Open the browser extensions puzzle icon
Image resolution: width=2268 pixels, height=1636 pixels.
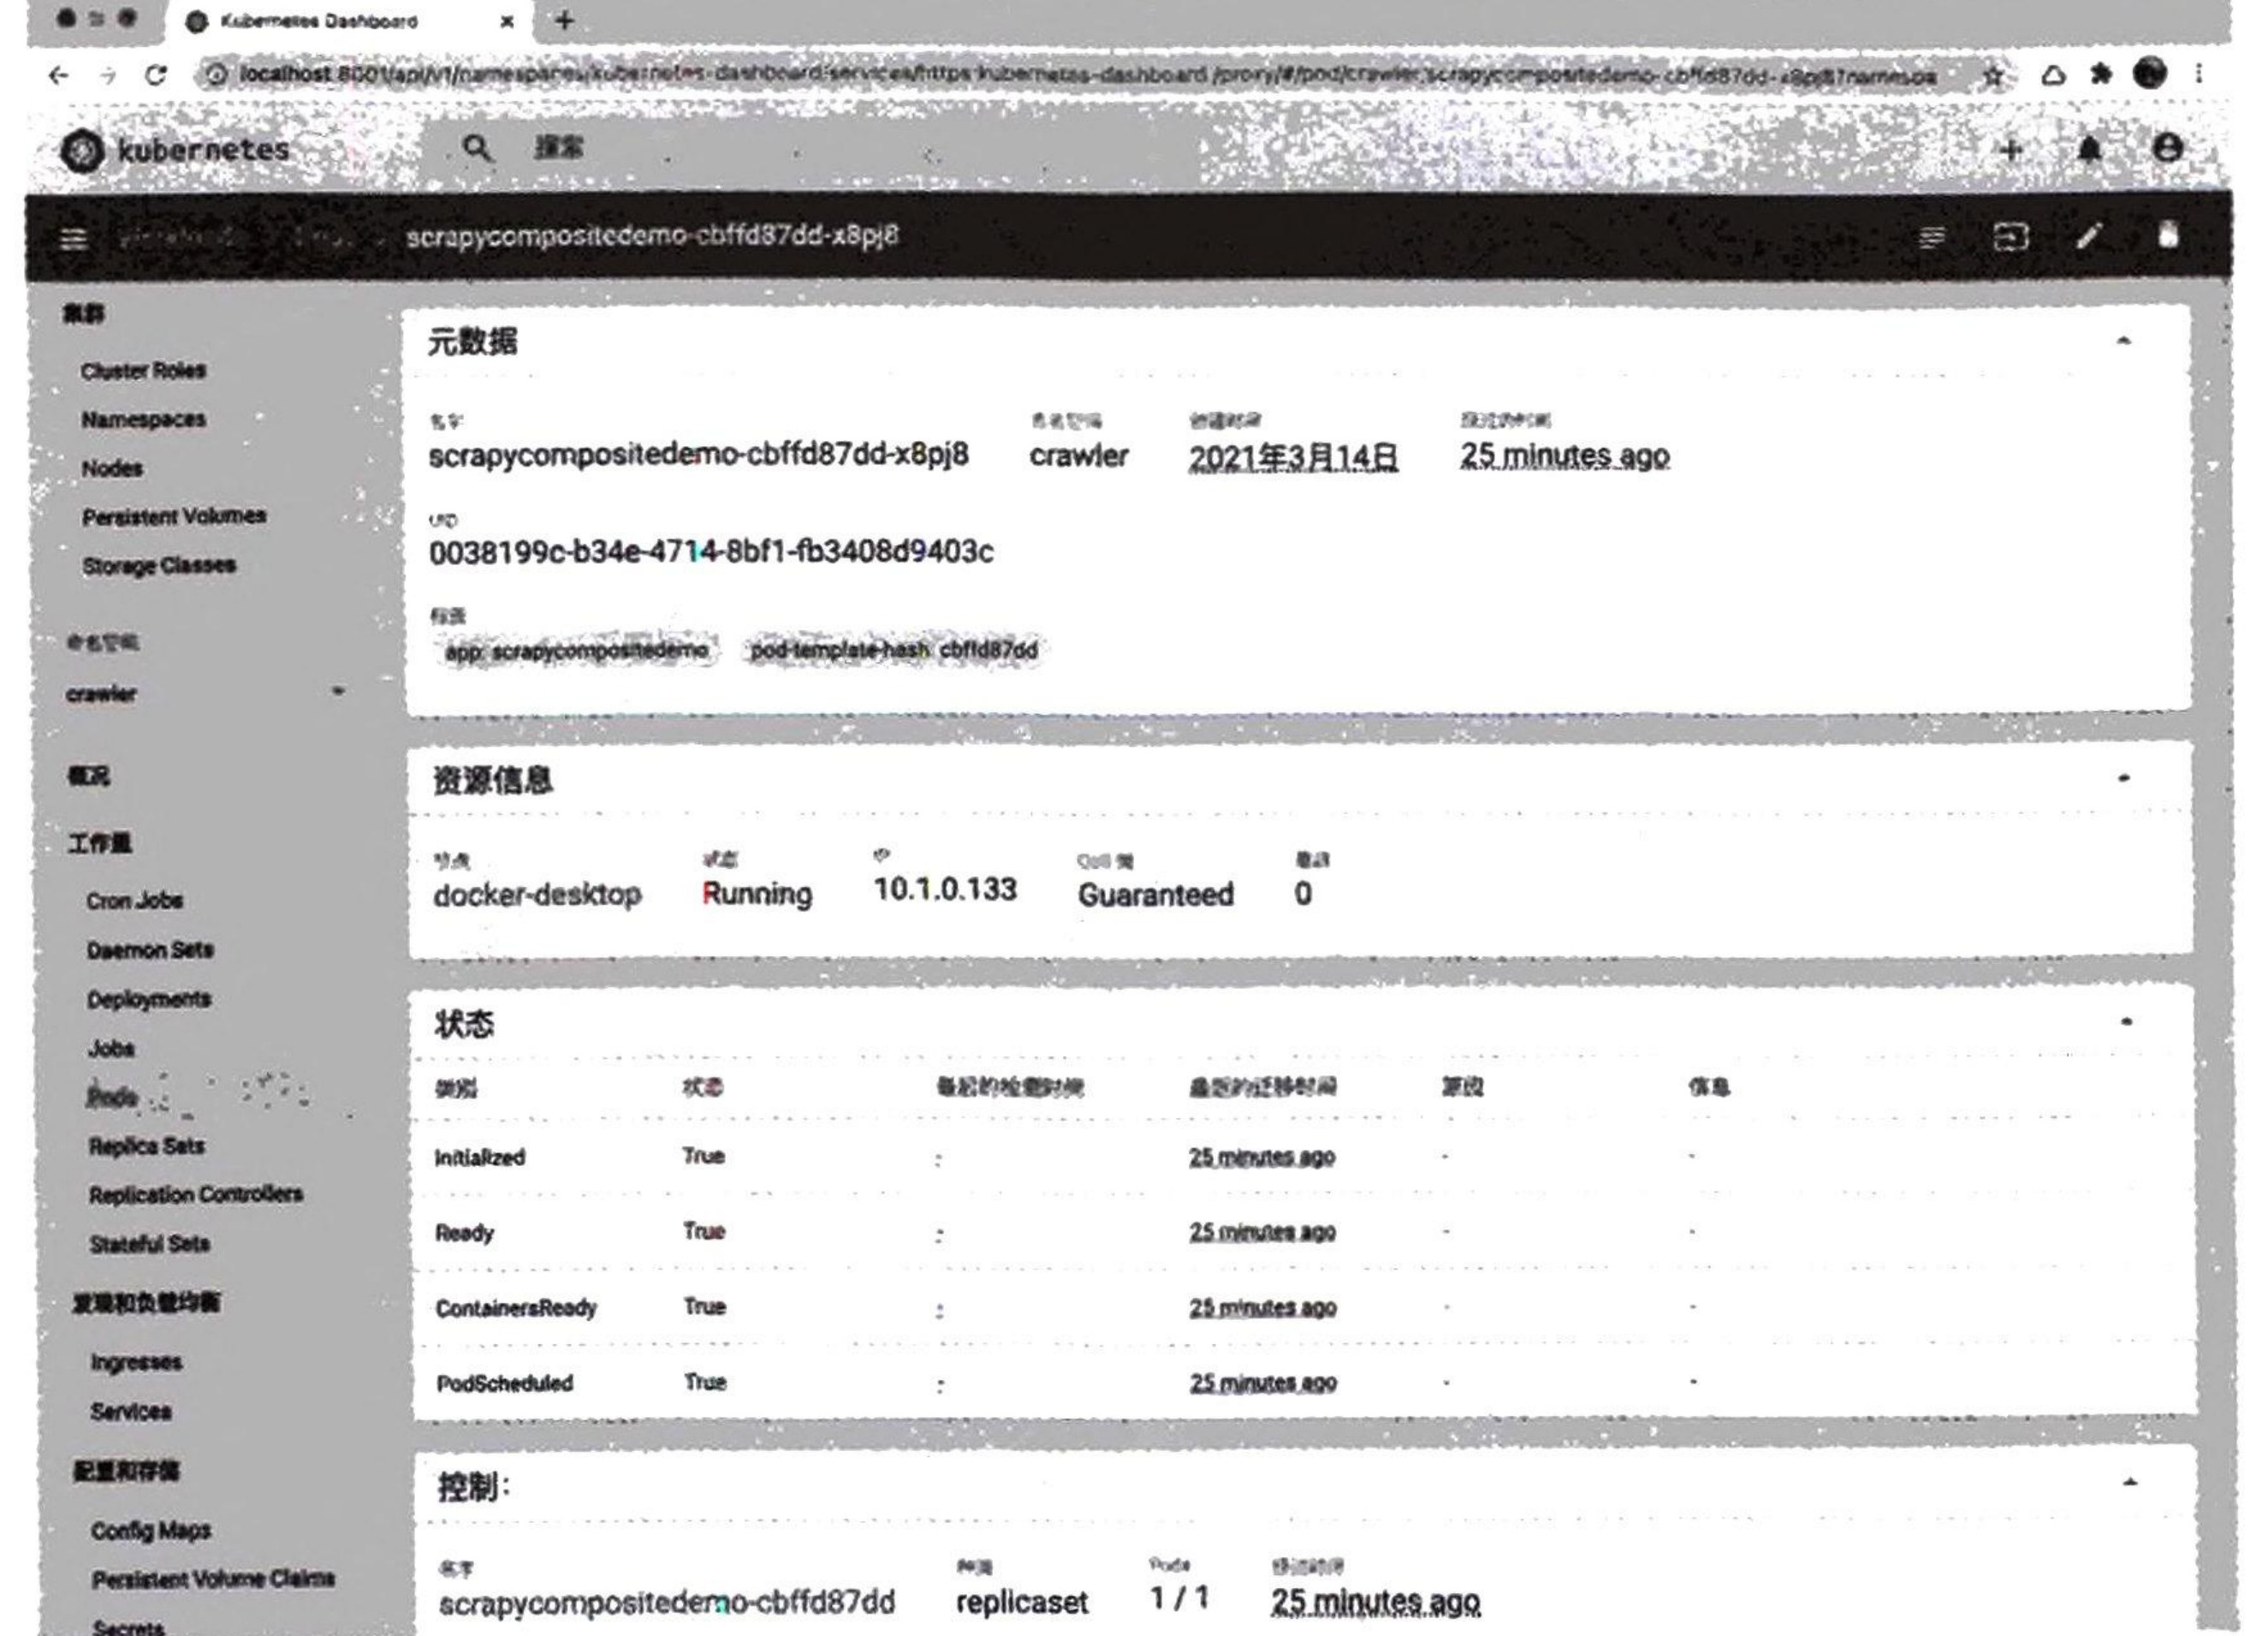pyautogui.click(x=2101, y=74)
